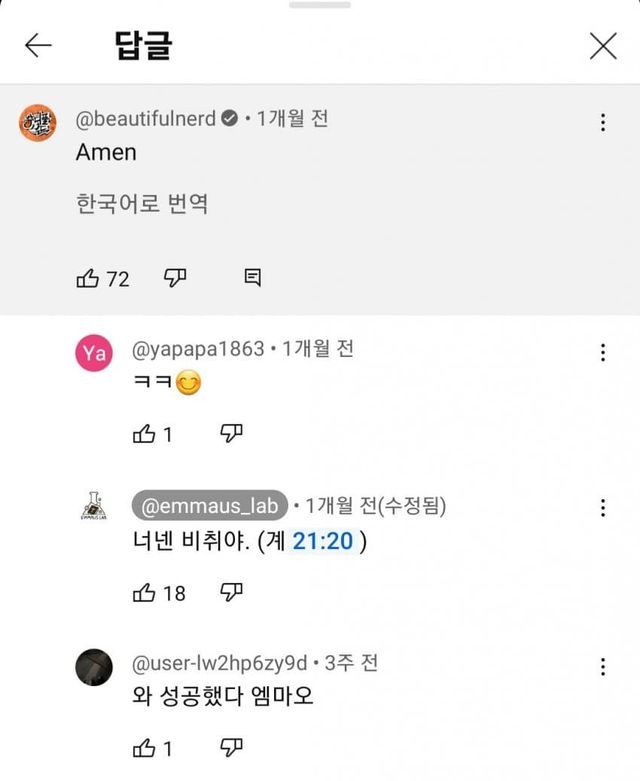Like the Amen comment by @beautifulnerd

coord(88,278)
